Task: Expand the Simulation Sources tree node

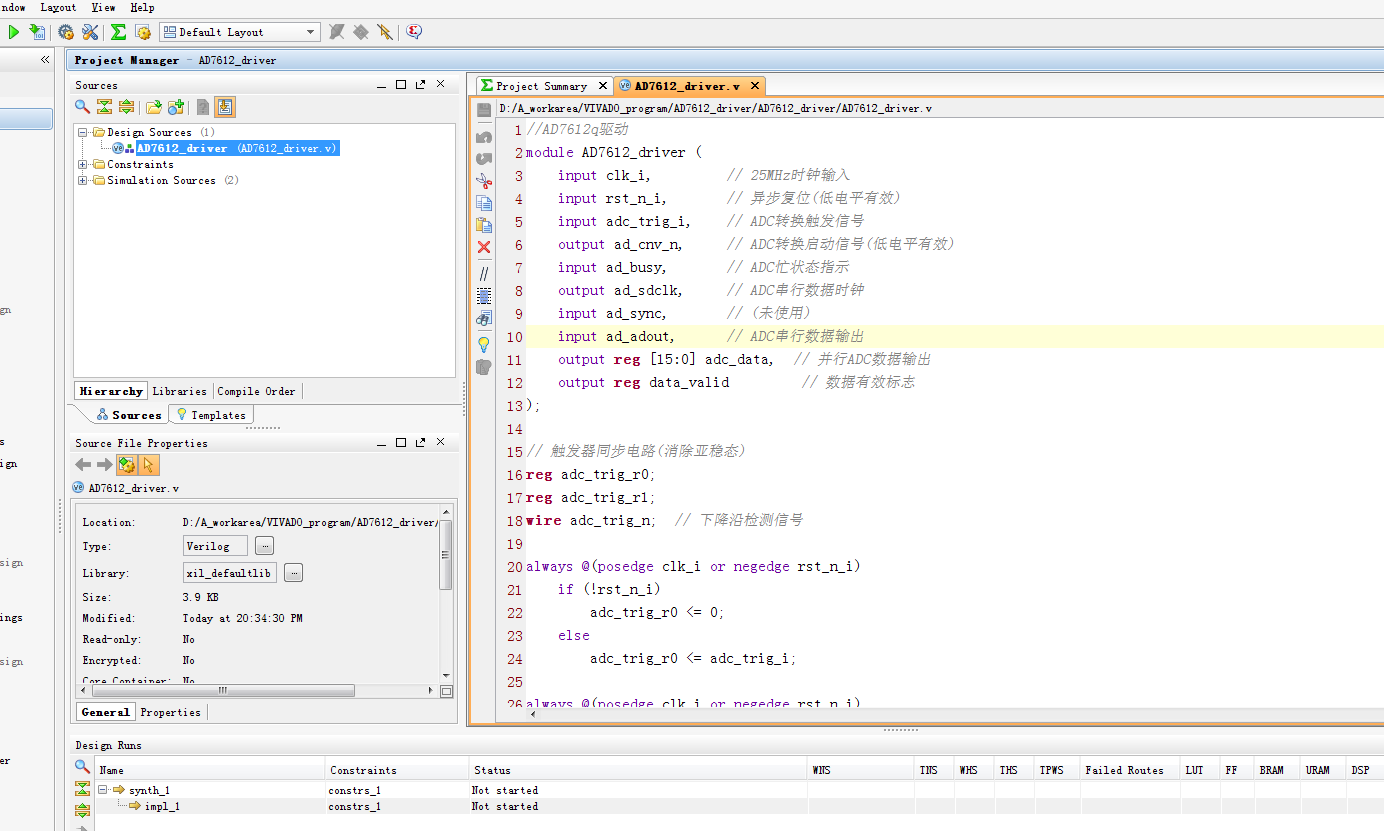Action: [83, 180]
